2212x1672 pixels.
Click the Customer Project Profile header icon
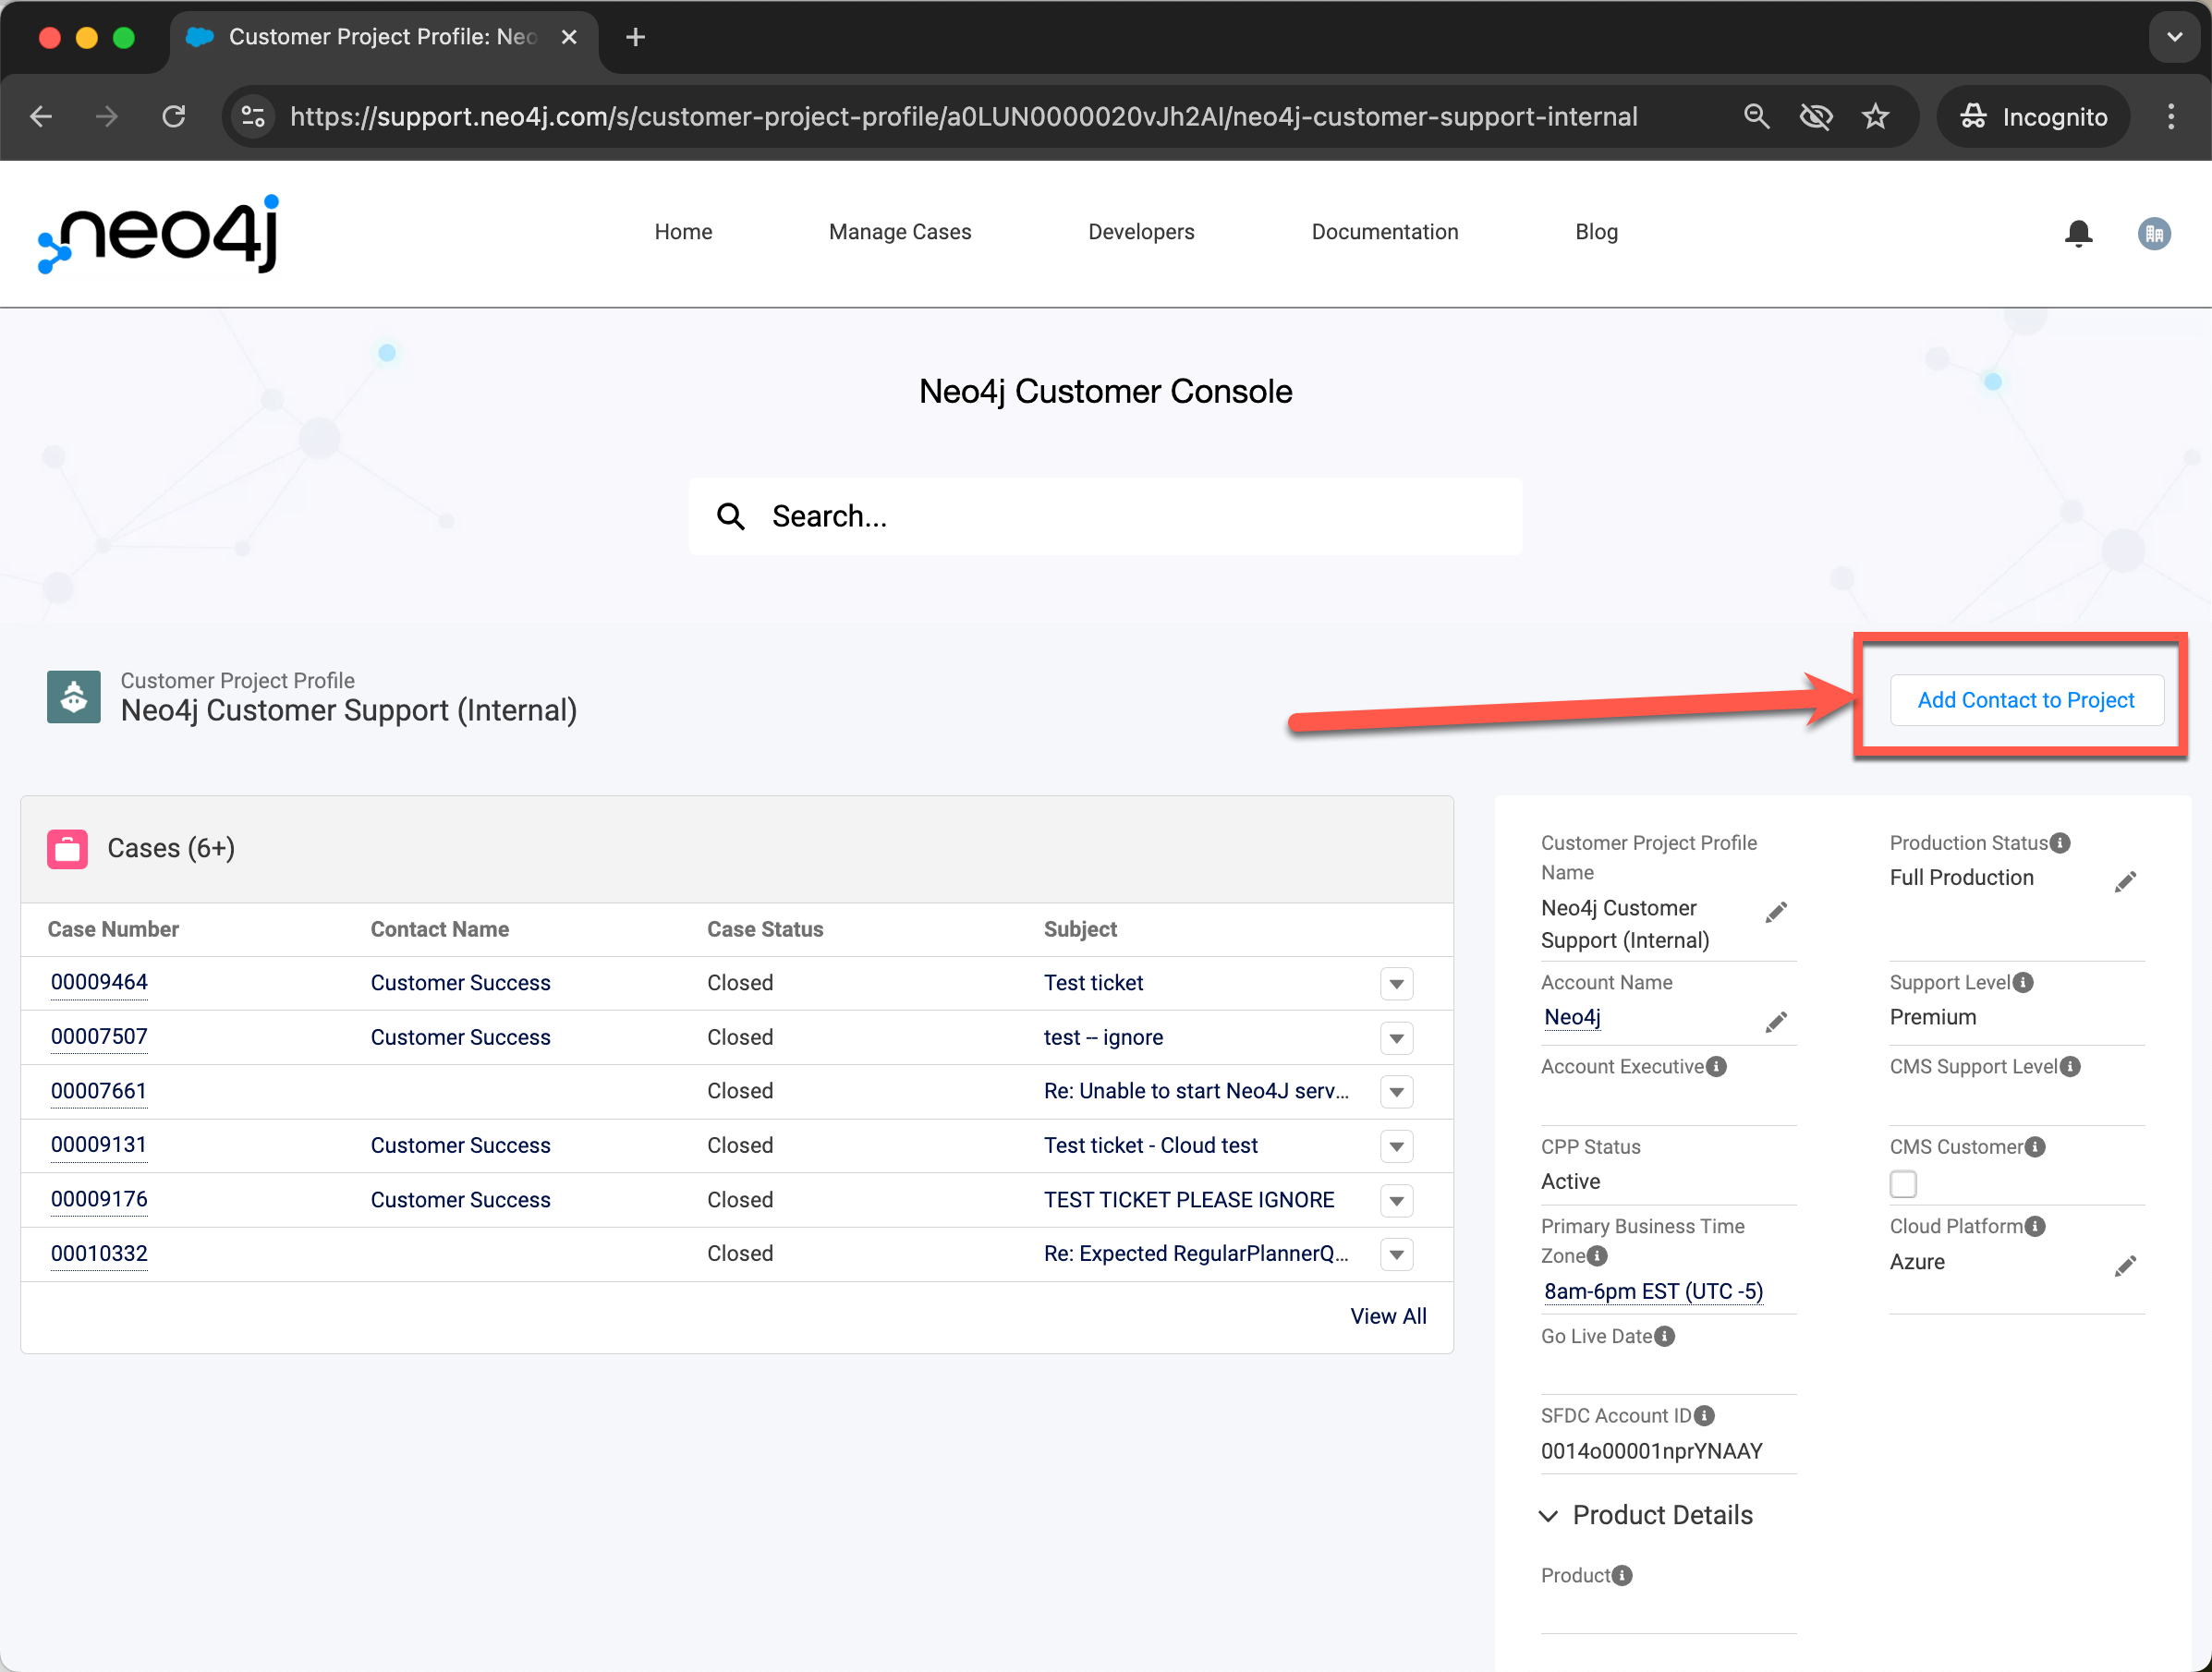[x=73, y=697]
